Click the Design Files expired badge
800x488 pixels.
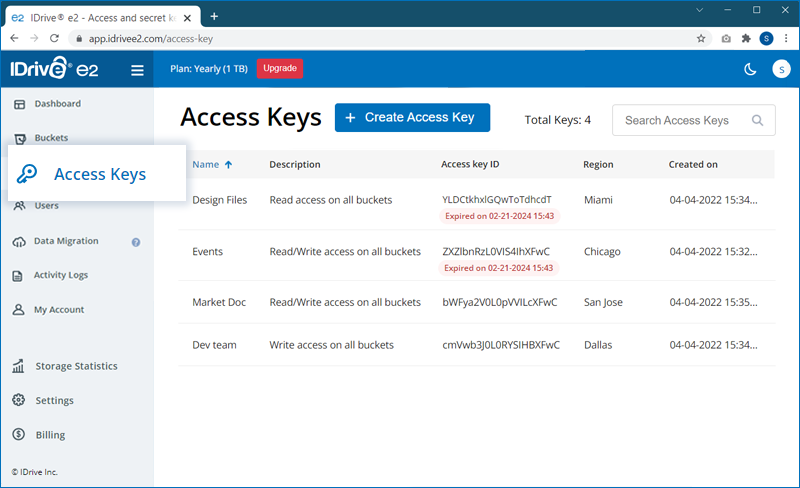click(x=499, y=216)
